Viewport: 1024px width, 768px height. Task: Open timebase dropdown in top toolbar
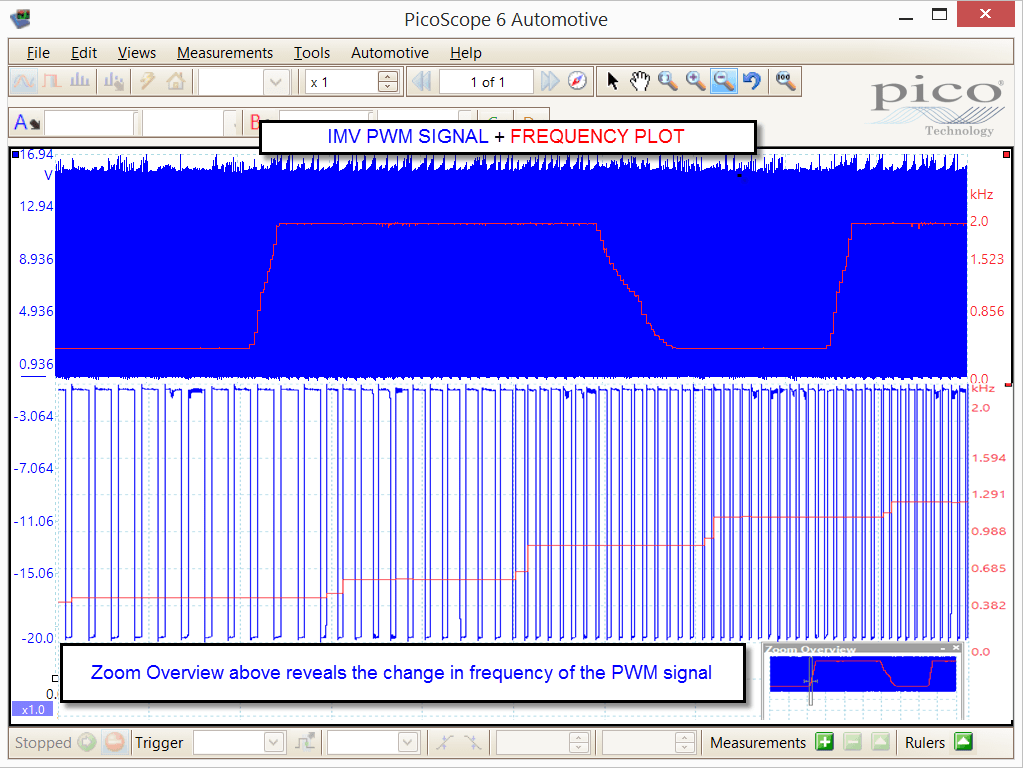[276, 82]
